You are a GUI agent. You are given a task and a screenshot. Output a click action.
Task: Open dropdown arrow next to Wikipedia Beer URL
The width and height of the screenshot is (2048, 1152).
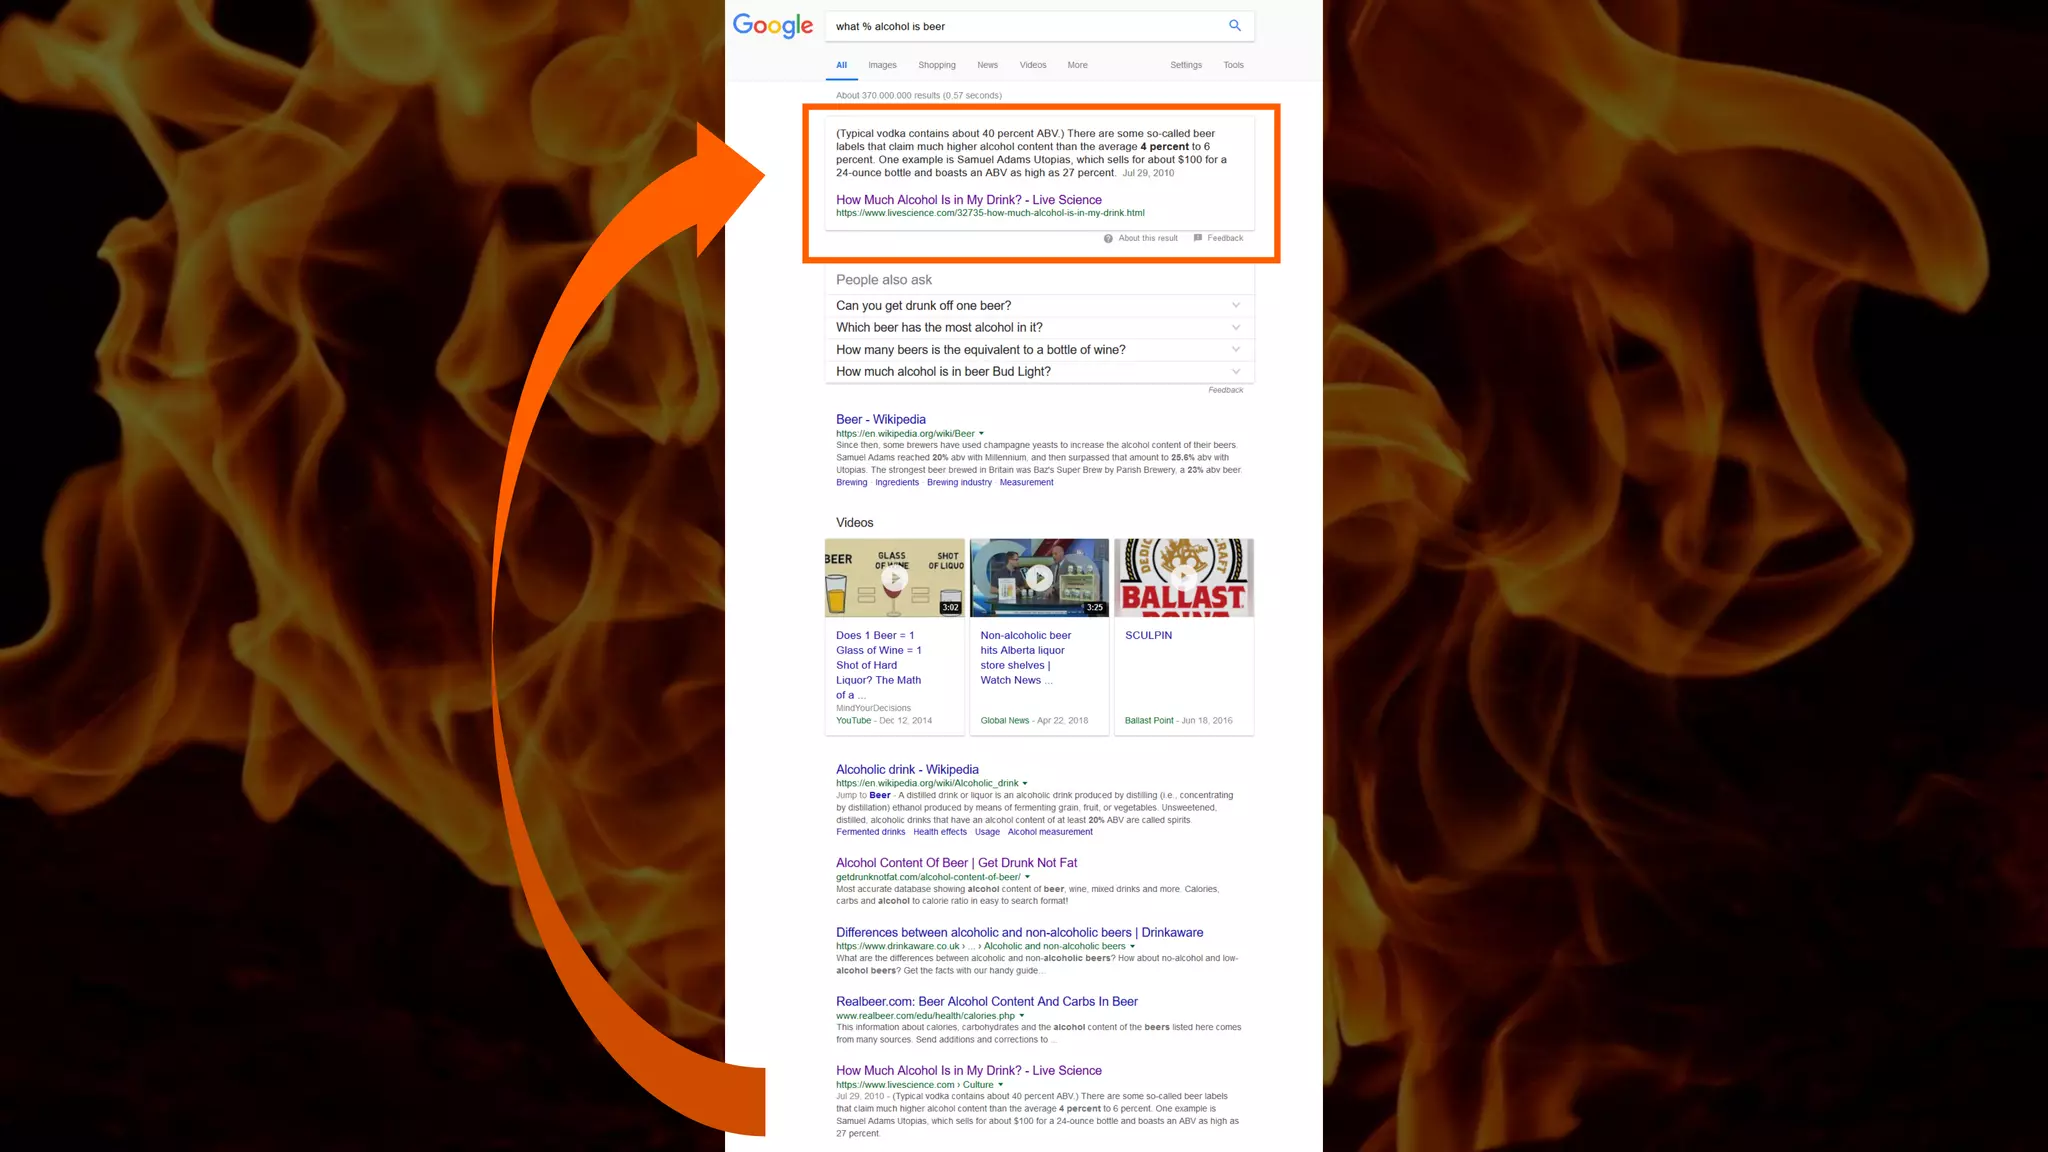tap(981, 434)
